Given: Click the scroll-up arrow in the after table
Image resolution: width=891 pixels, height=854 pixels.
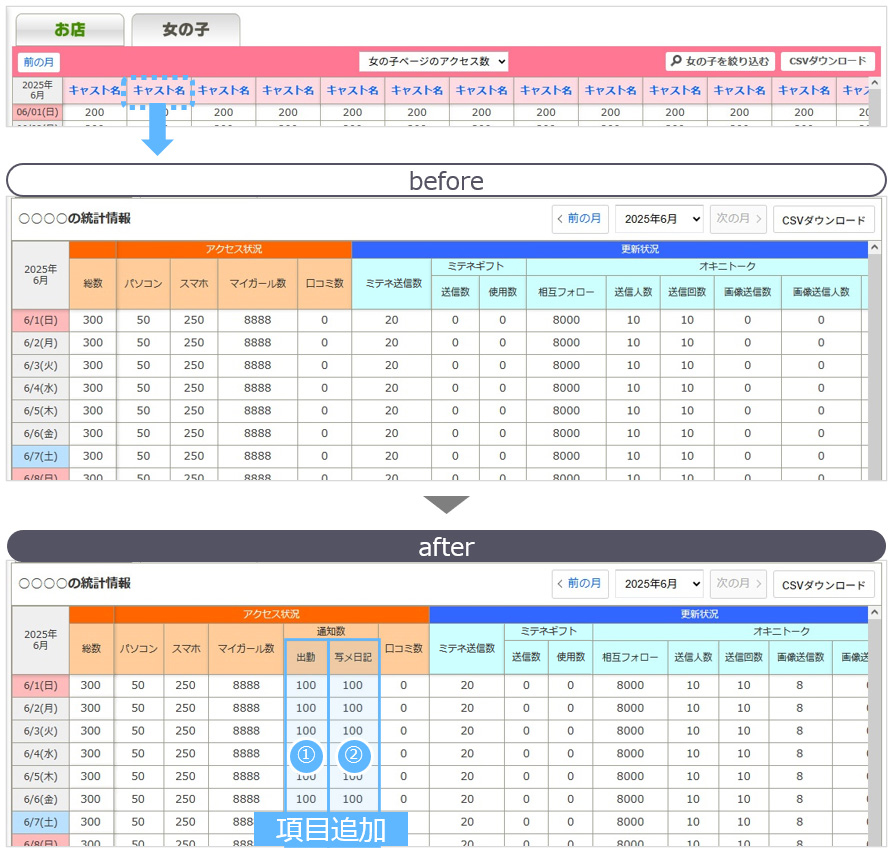Looking at the screenshot, I should pyautogui.click(x=875, y=613).
